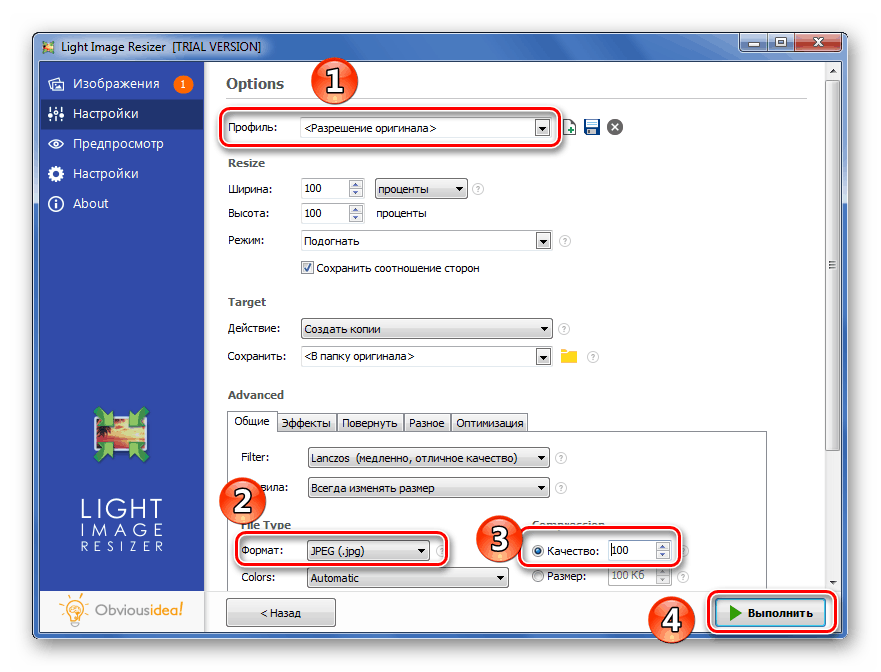Select highlighted Настройки item with sliders icon
The width and height of the screenshot is (881, 672).
(121, 114)
